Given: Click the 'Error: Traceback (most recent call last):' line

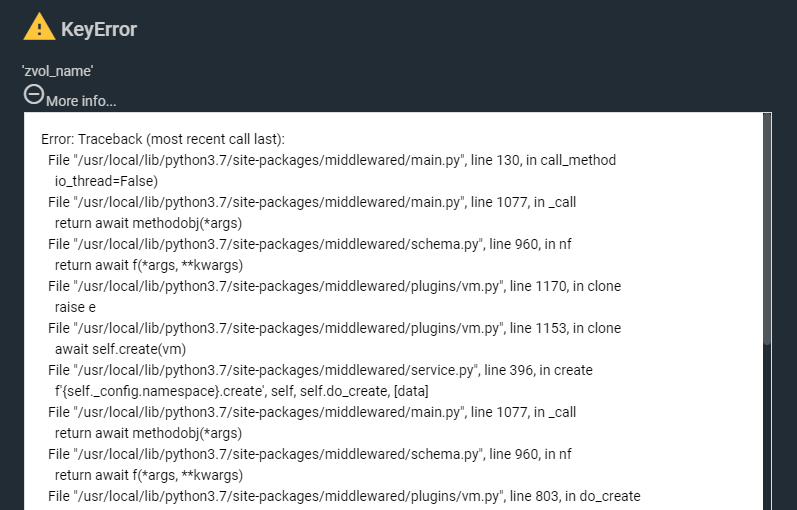Looking at the screenshot, I should click(163, 139).
